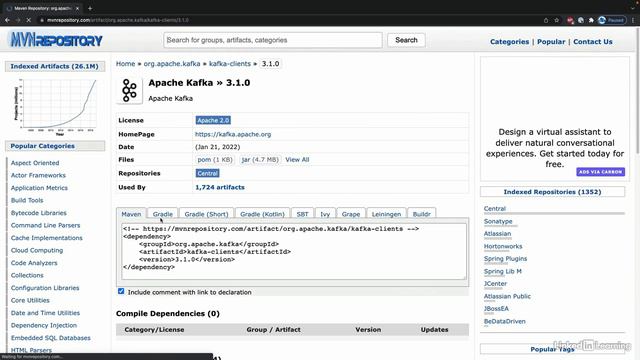Open Aspect Oriented category
The image size is (640, 360).
click(35, 163)
